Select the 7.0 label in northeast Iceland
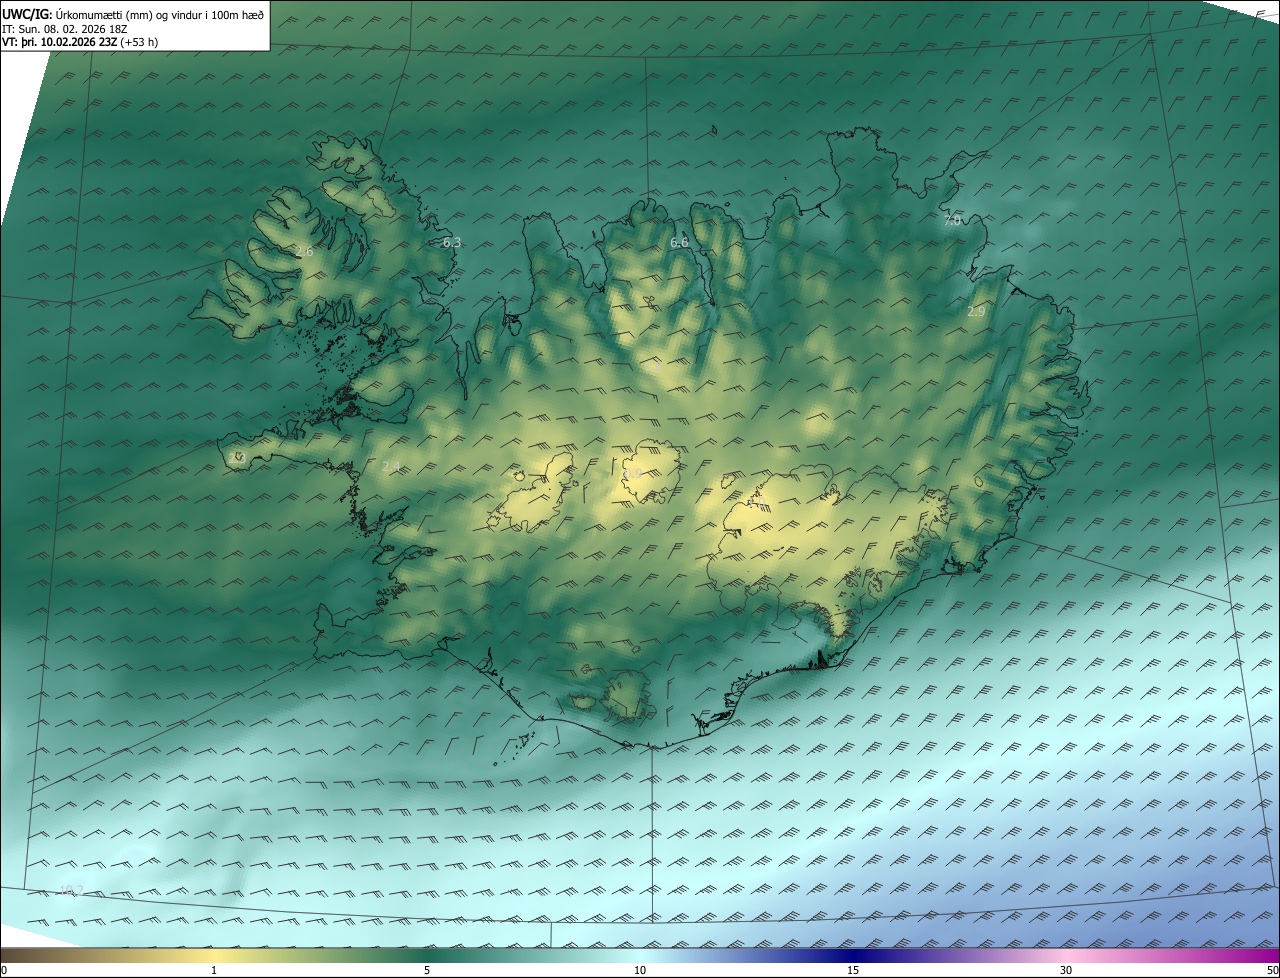Image resolution: width=1280 pixels, height=978 pixels. pyautogui.click(x=952, y=220)
